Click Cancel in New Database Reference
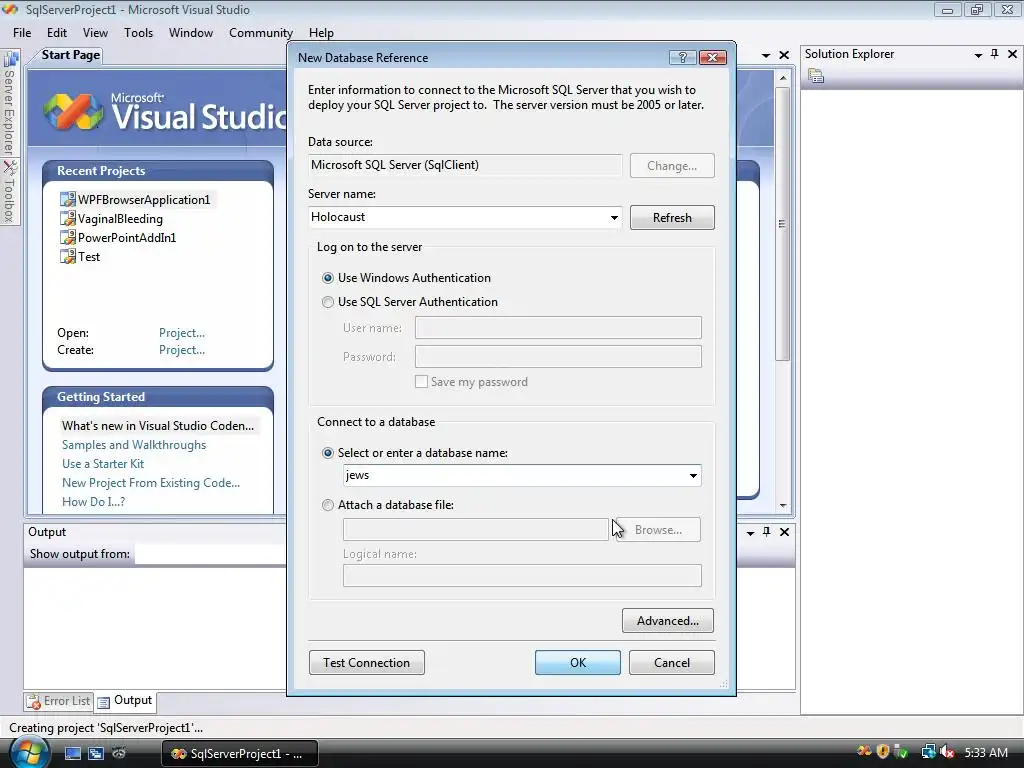 click(672, 663)
